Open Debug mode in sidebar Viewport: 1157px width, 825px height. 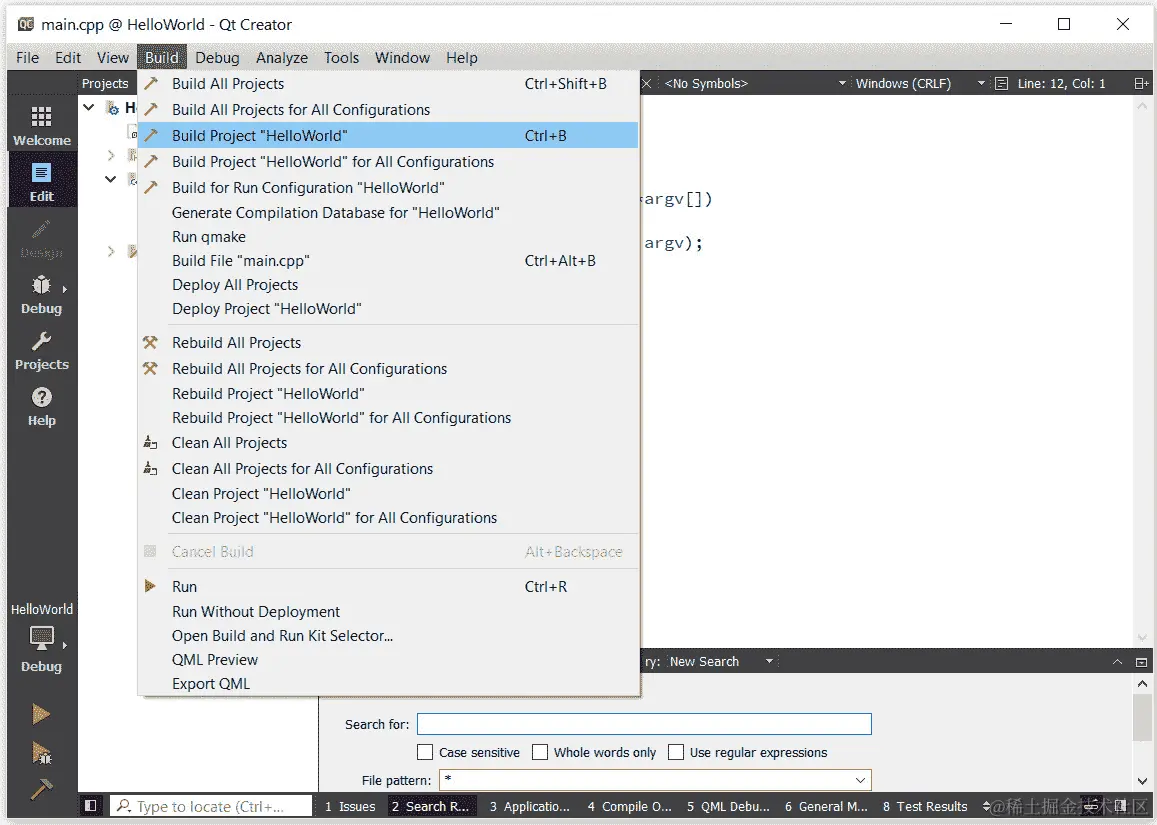(x=41, y=294)
